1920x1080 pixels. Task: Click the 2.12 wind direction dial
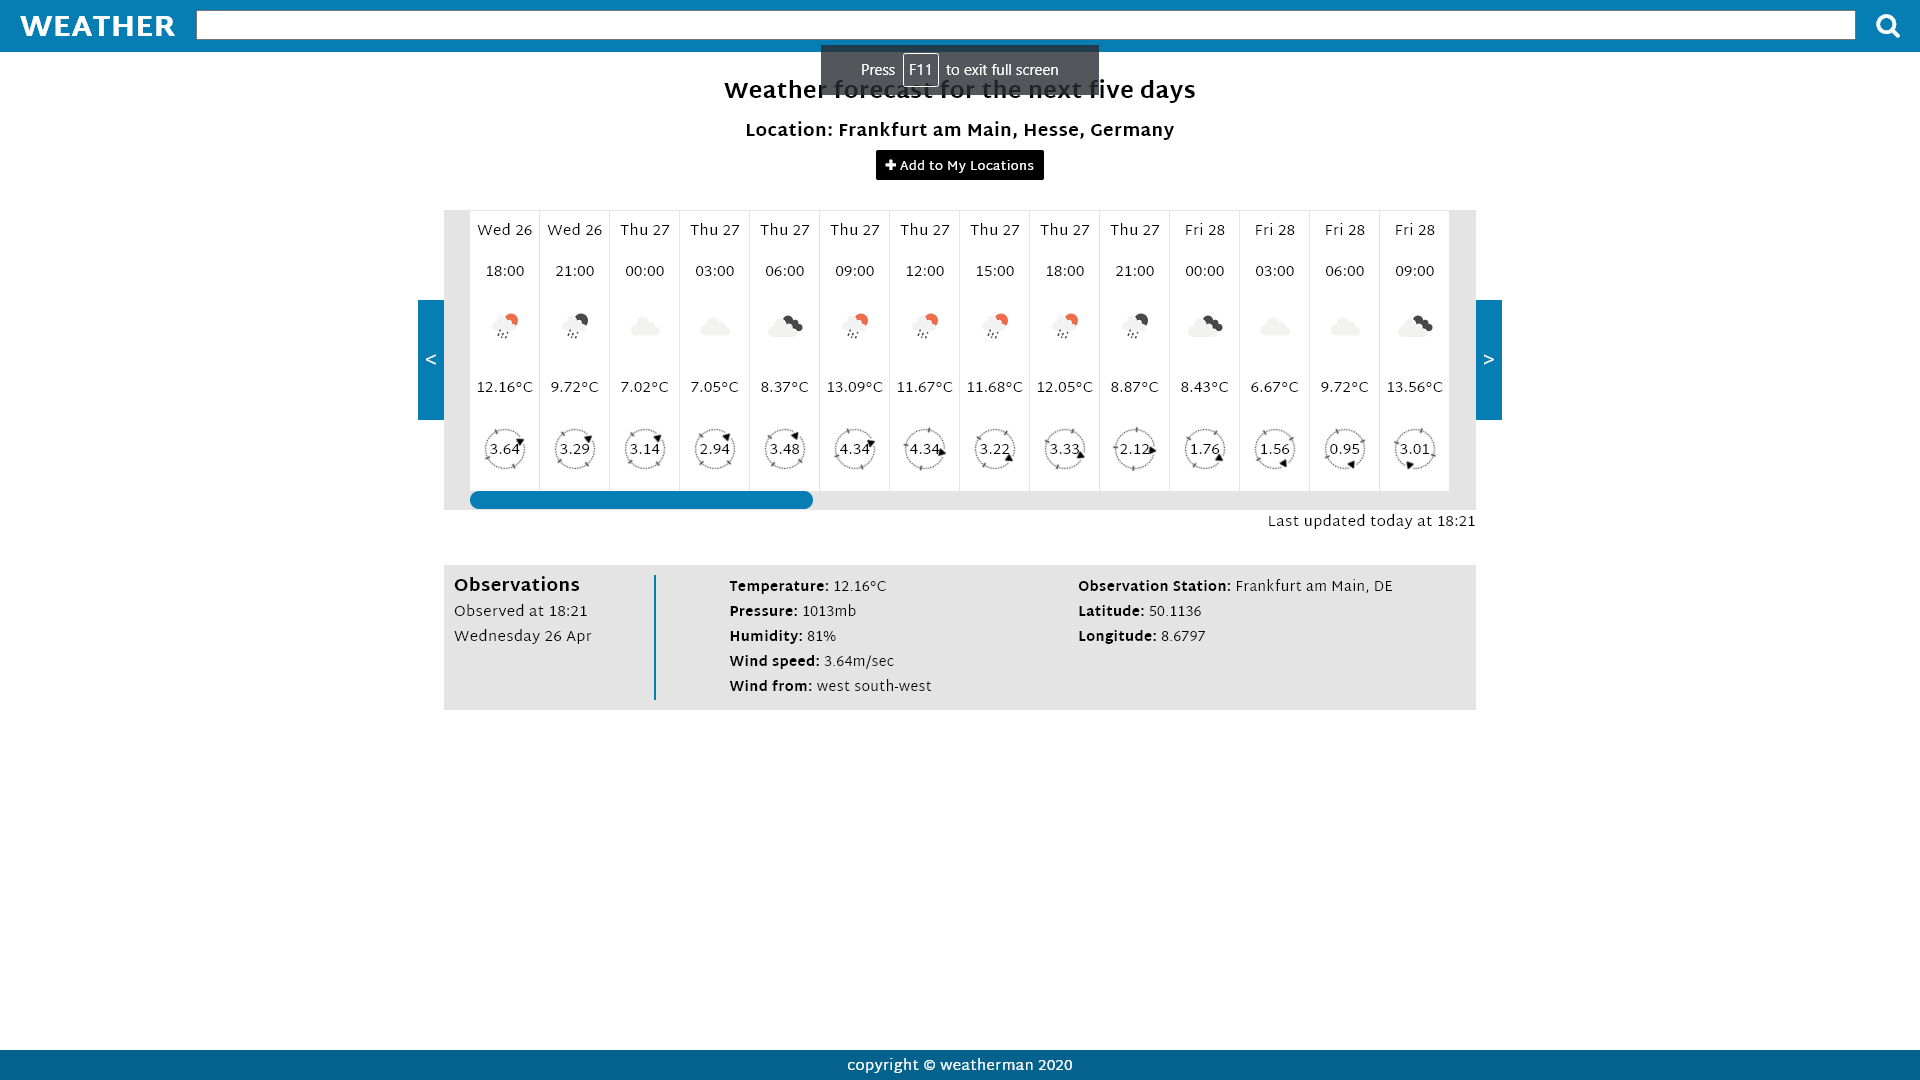coord(1135,449)
